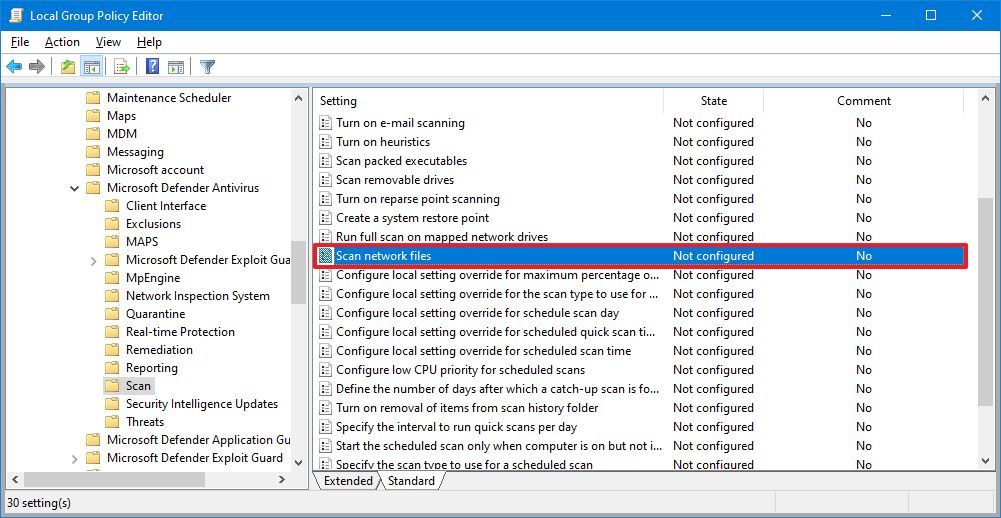Screen dimensions: 1001x518
Task: Switch to the Standard tab
Action: (x=411, y=481)
